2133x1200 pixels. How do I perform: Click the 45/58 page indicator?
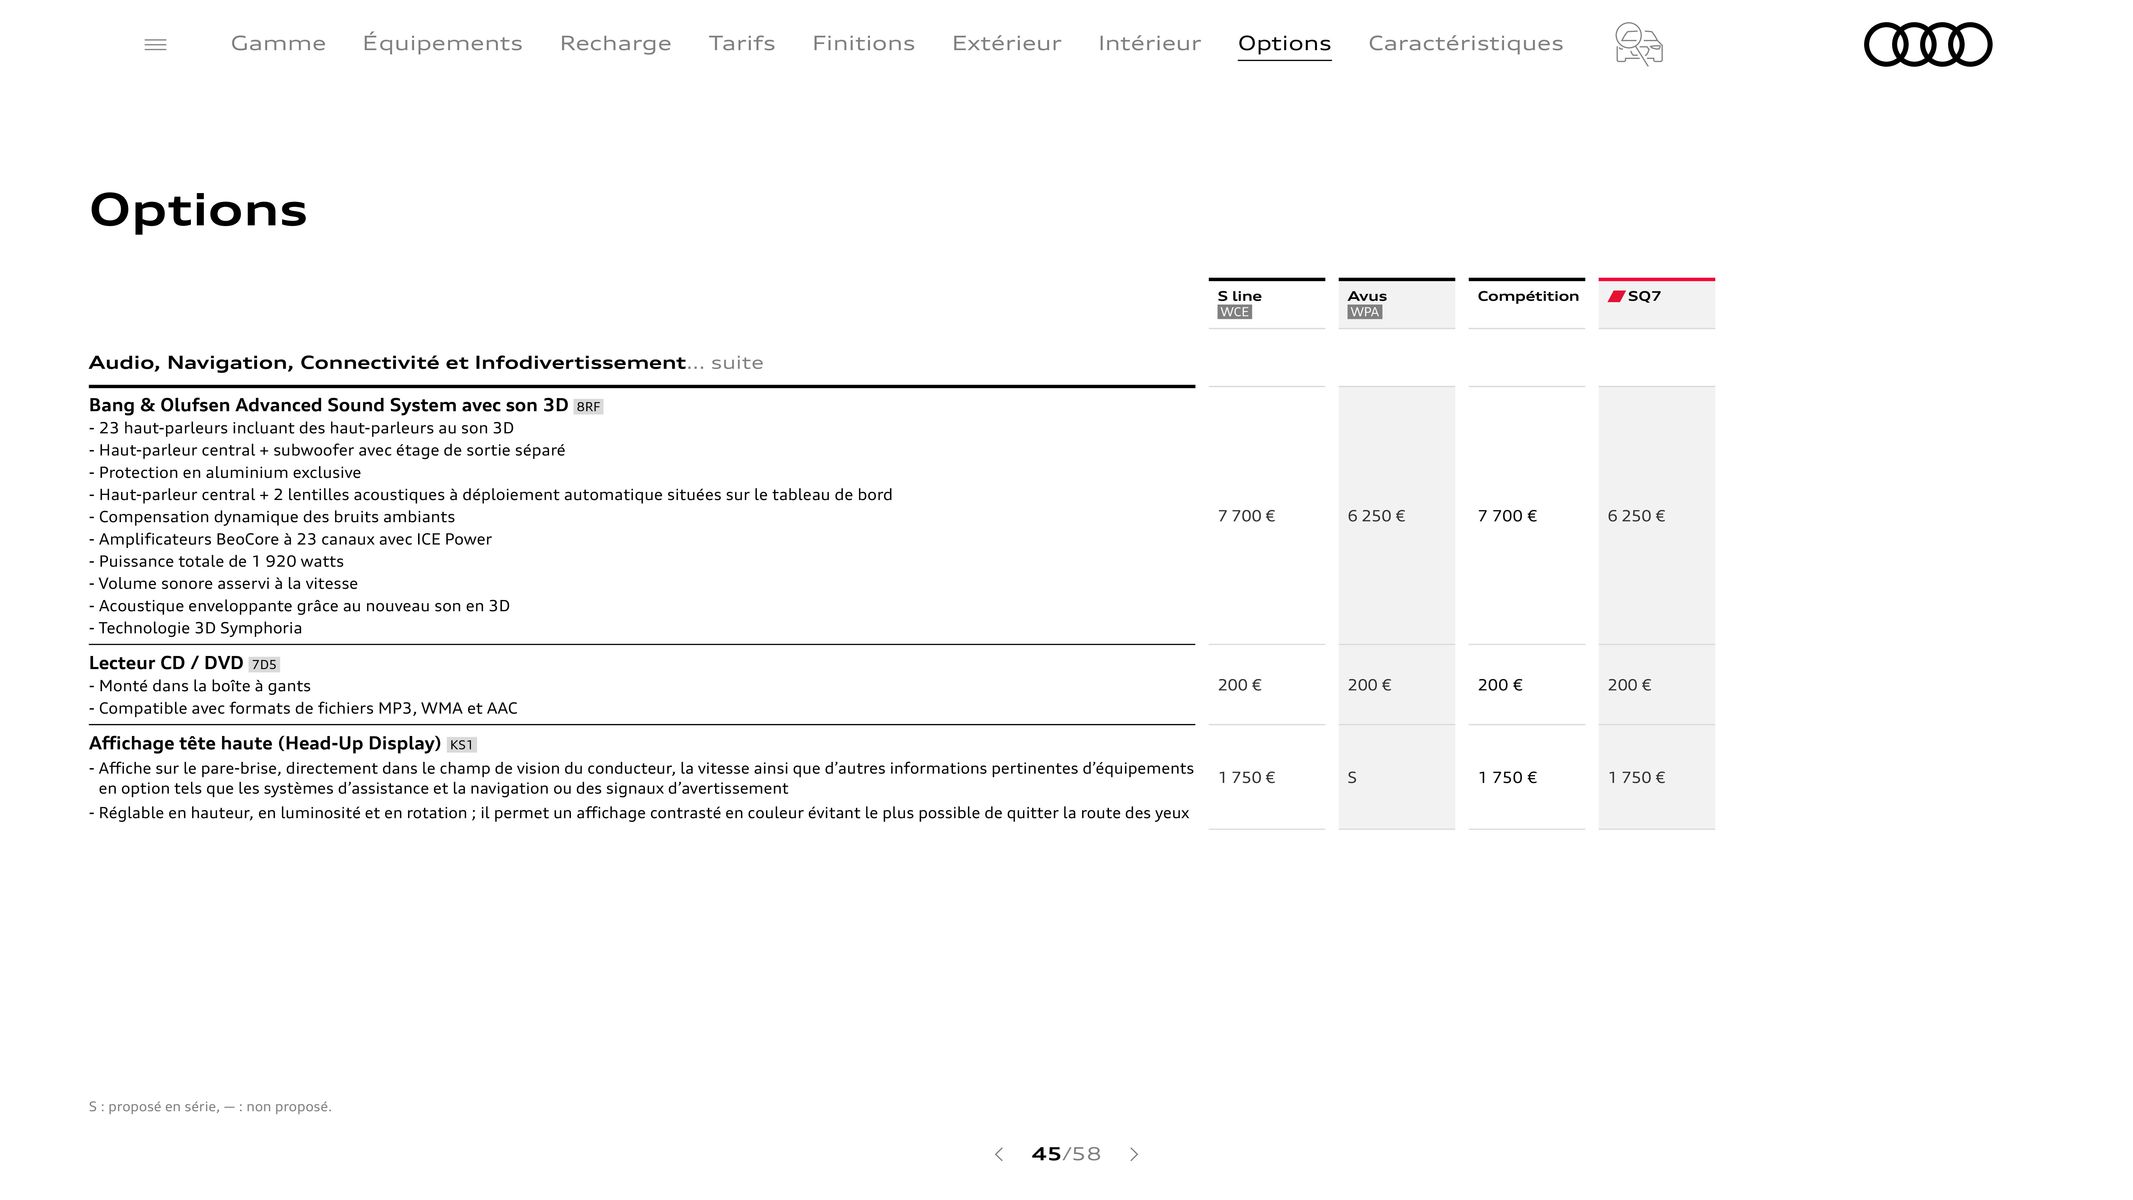[x=1066, y=1154]
